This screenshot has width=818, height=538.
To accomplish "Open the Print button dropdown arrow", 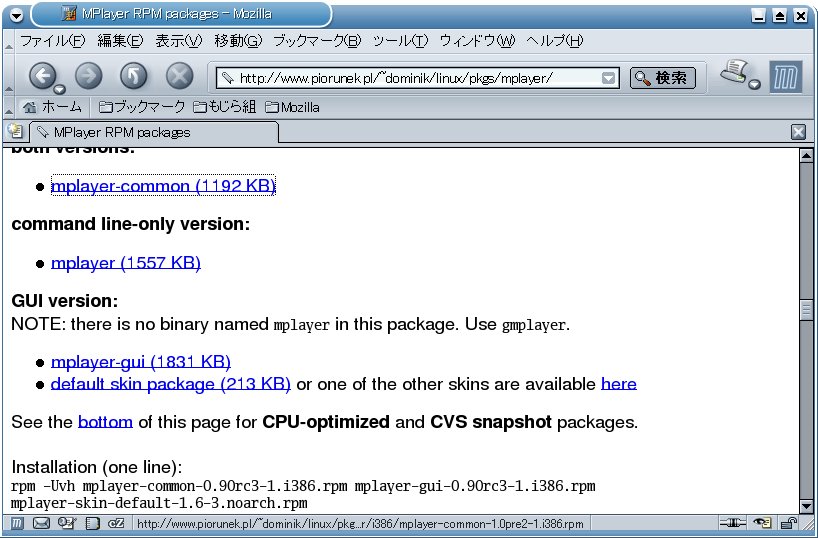I will tap(754, 85).
